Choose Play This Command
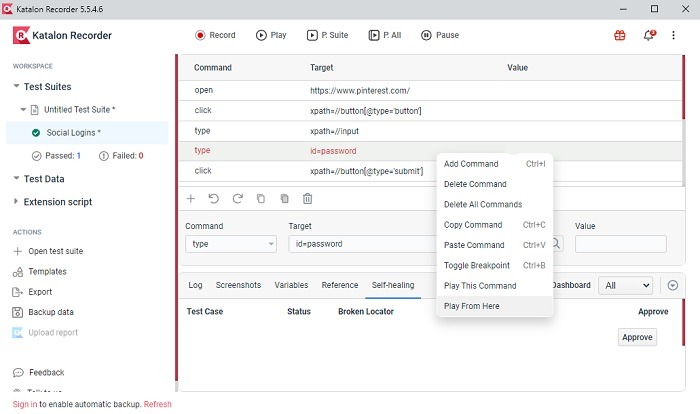The height and width of the screenshot is (414, 700). click(x=494, y=286)
